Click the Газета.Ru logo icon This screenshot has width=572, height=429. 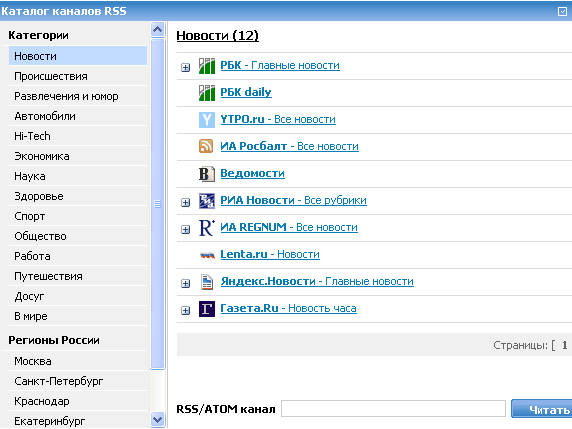click(x=206, y=309)
